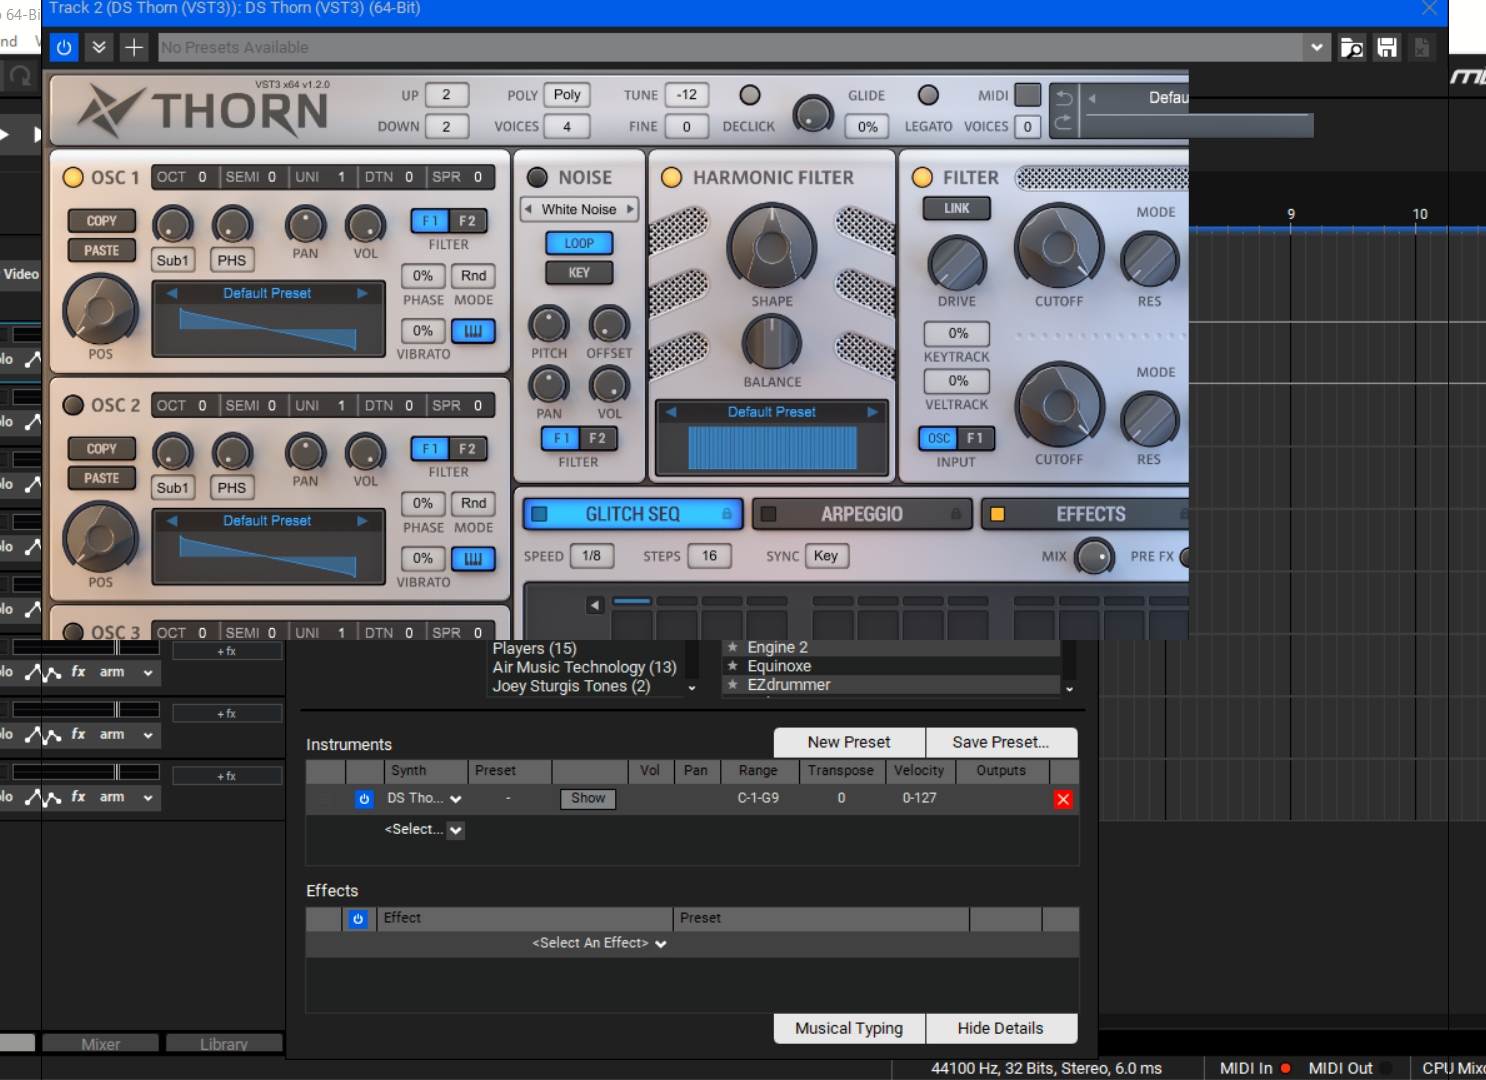The width and height of the screenshot is (1486, 1080).
Task: Open the glitch Steps 16 selector
Action: pyautogui.click(x=709, y=556)
